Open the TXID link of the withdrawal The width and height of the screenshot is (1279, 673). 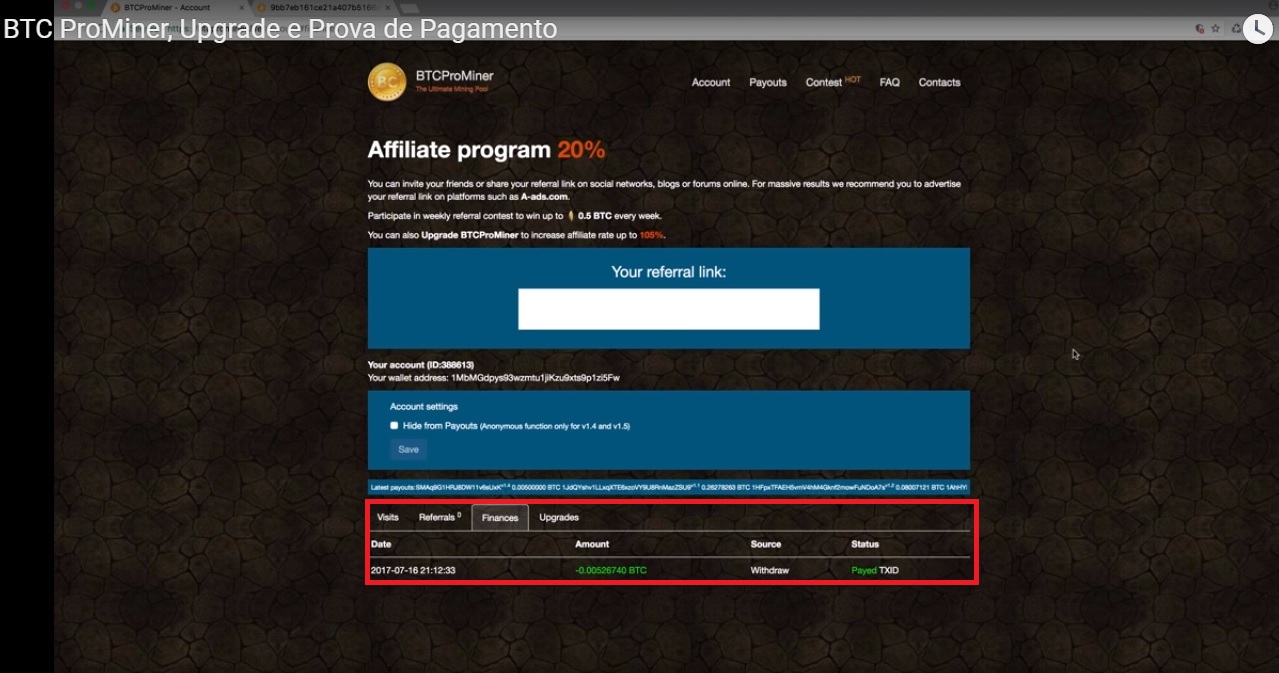pos(889,571)
